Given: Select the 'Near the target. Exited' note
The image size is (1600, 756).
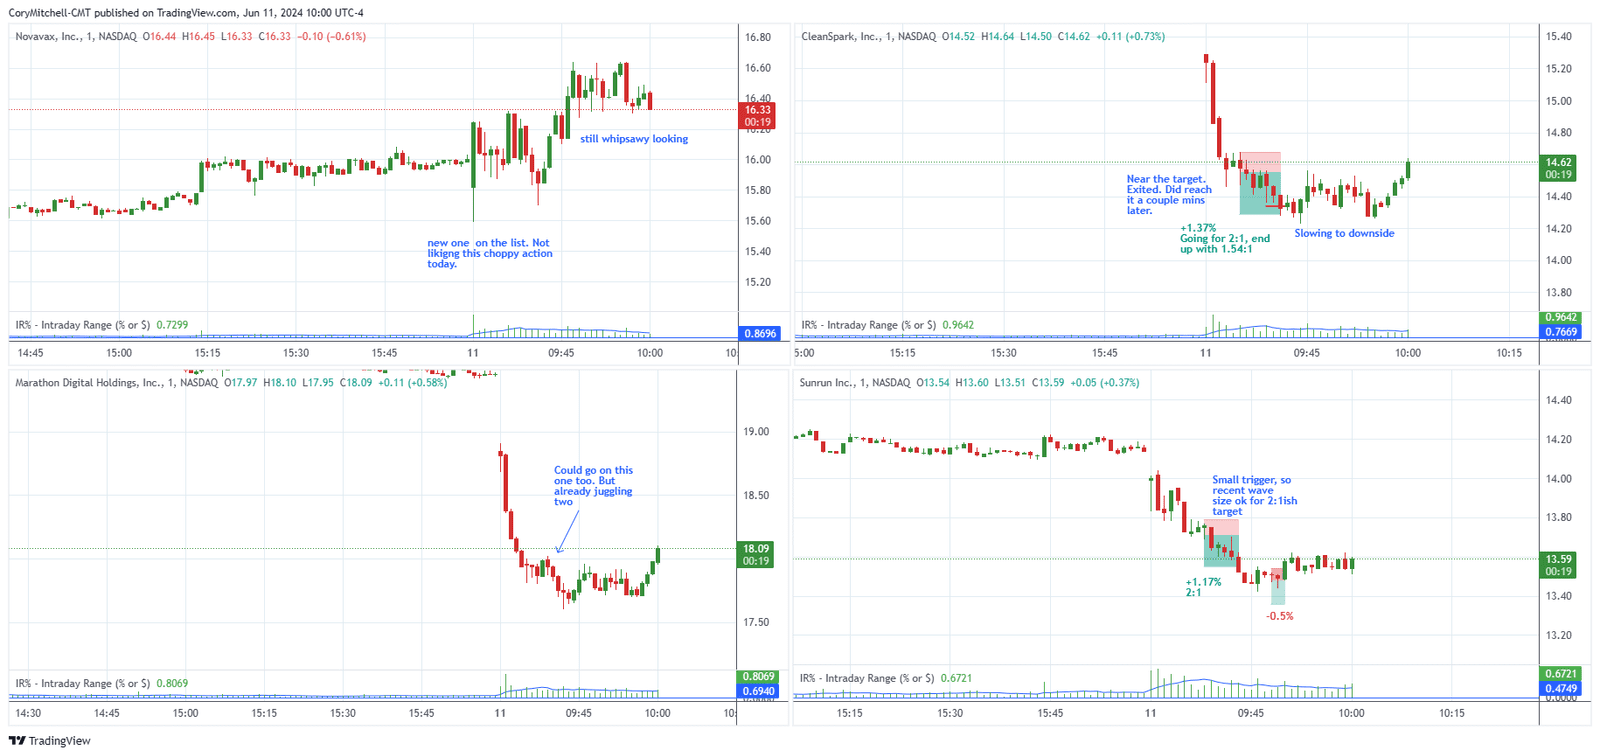Looking at the screenshot, I should pos(1169,195).
